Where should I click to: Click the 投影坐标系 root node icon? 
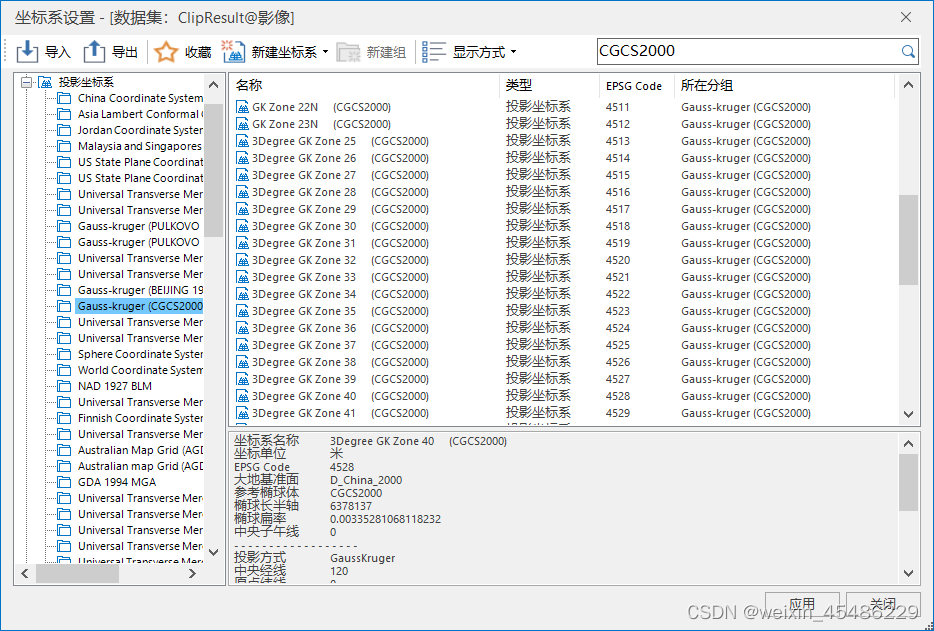click(45, 82)
